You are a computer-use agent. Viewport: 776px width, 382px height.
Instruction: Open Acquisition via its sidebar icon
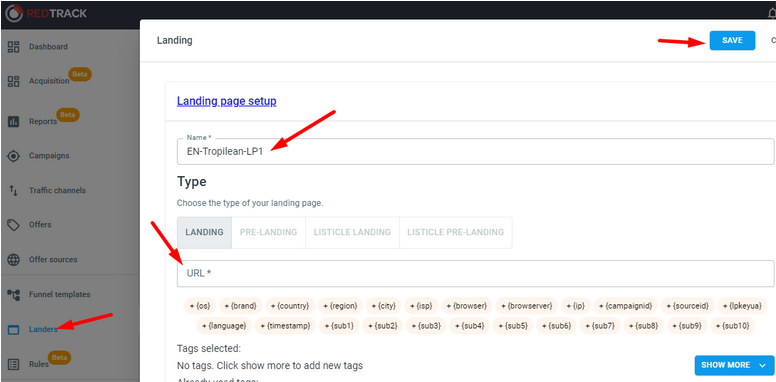14,81
